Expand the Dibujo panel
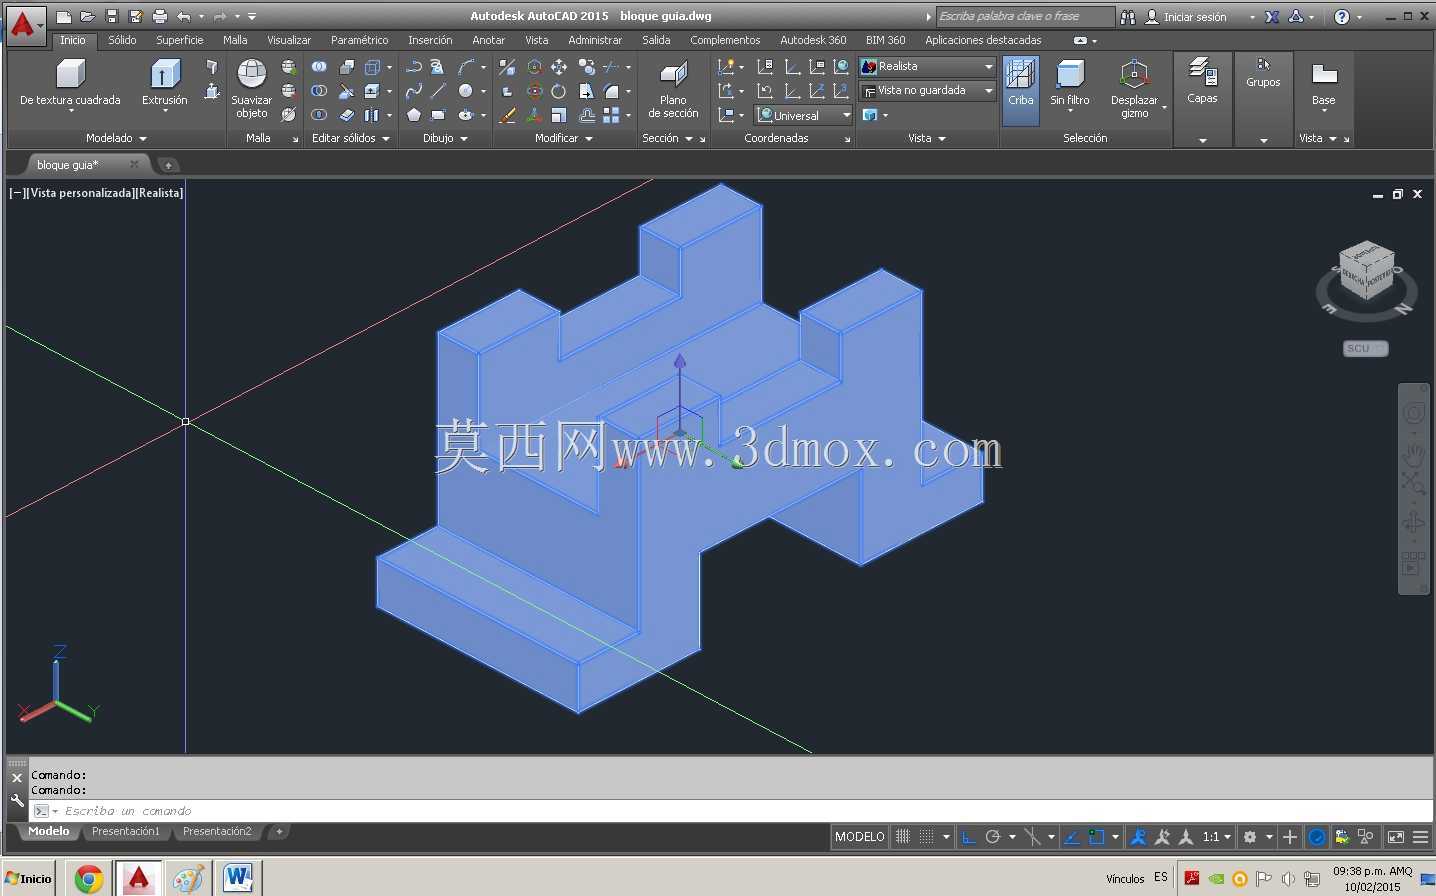The width and height of the screenshot is (1436, 896). [x=445, y=138]
